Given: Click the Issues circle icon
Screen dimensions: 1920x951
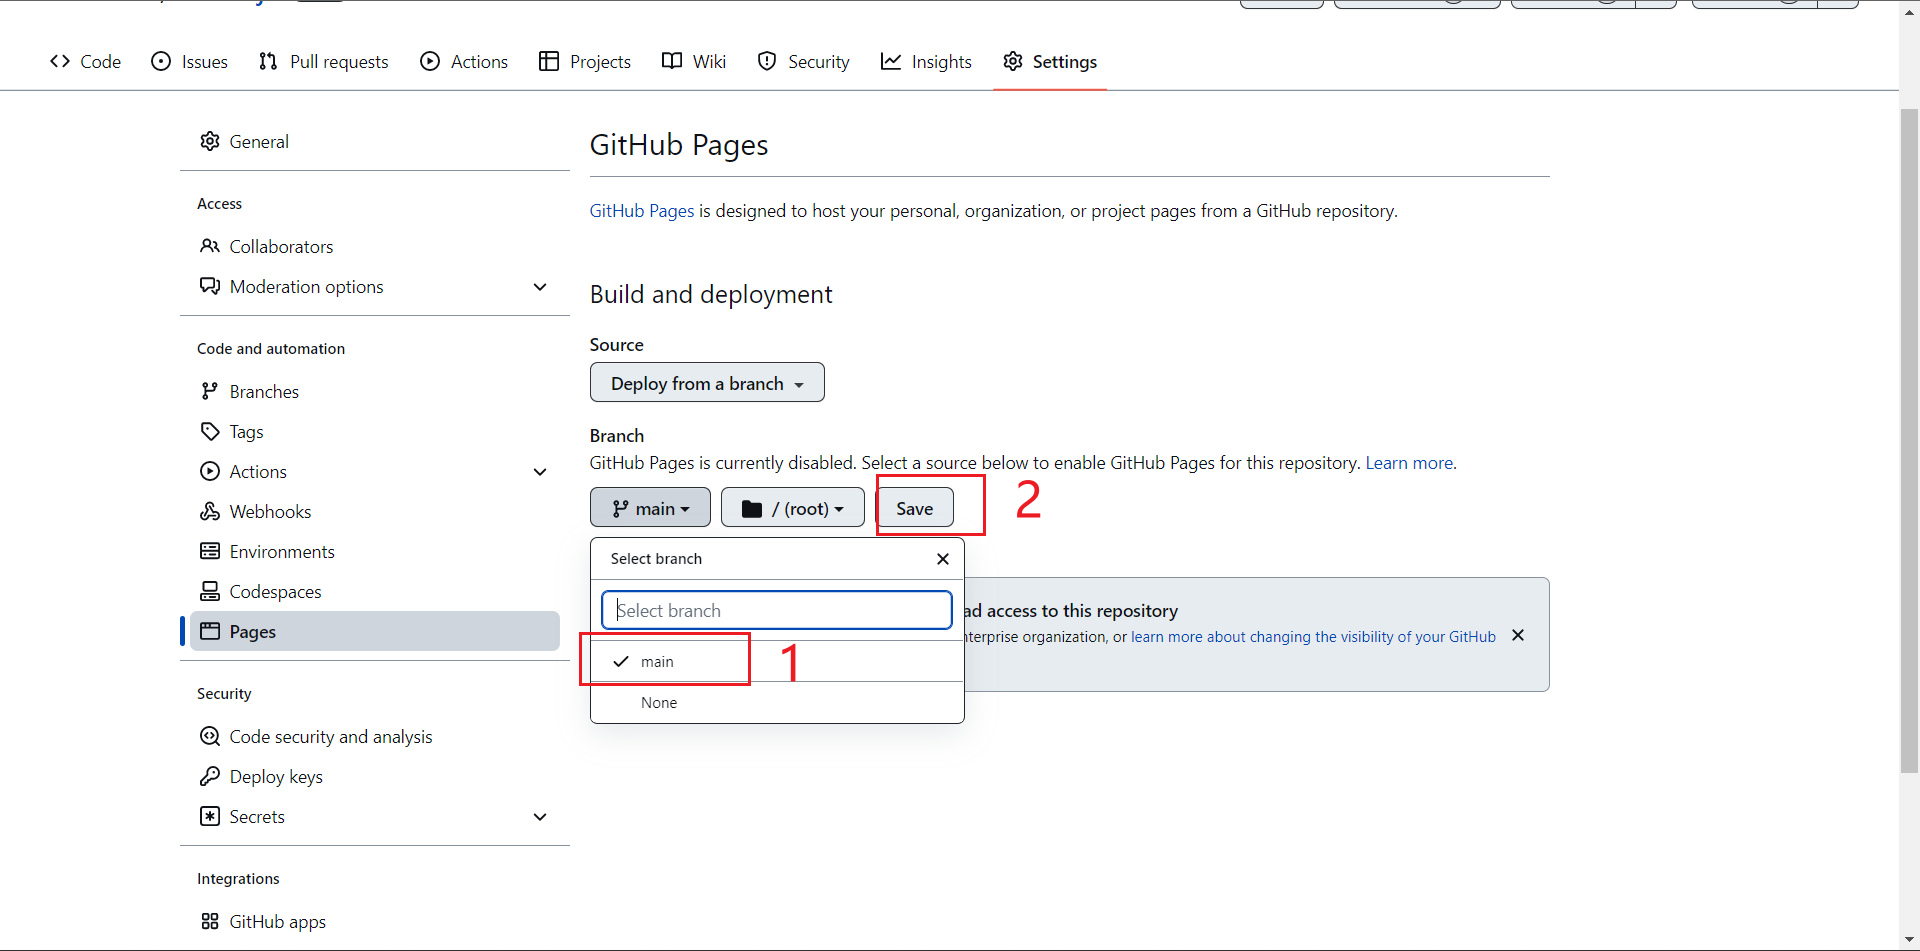Looking at the screenshot, I should click(x=161, y=62).
